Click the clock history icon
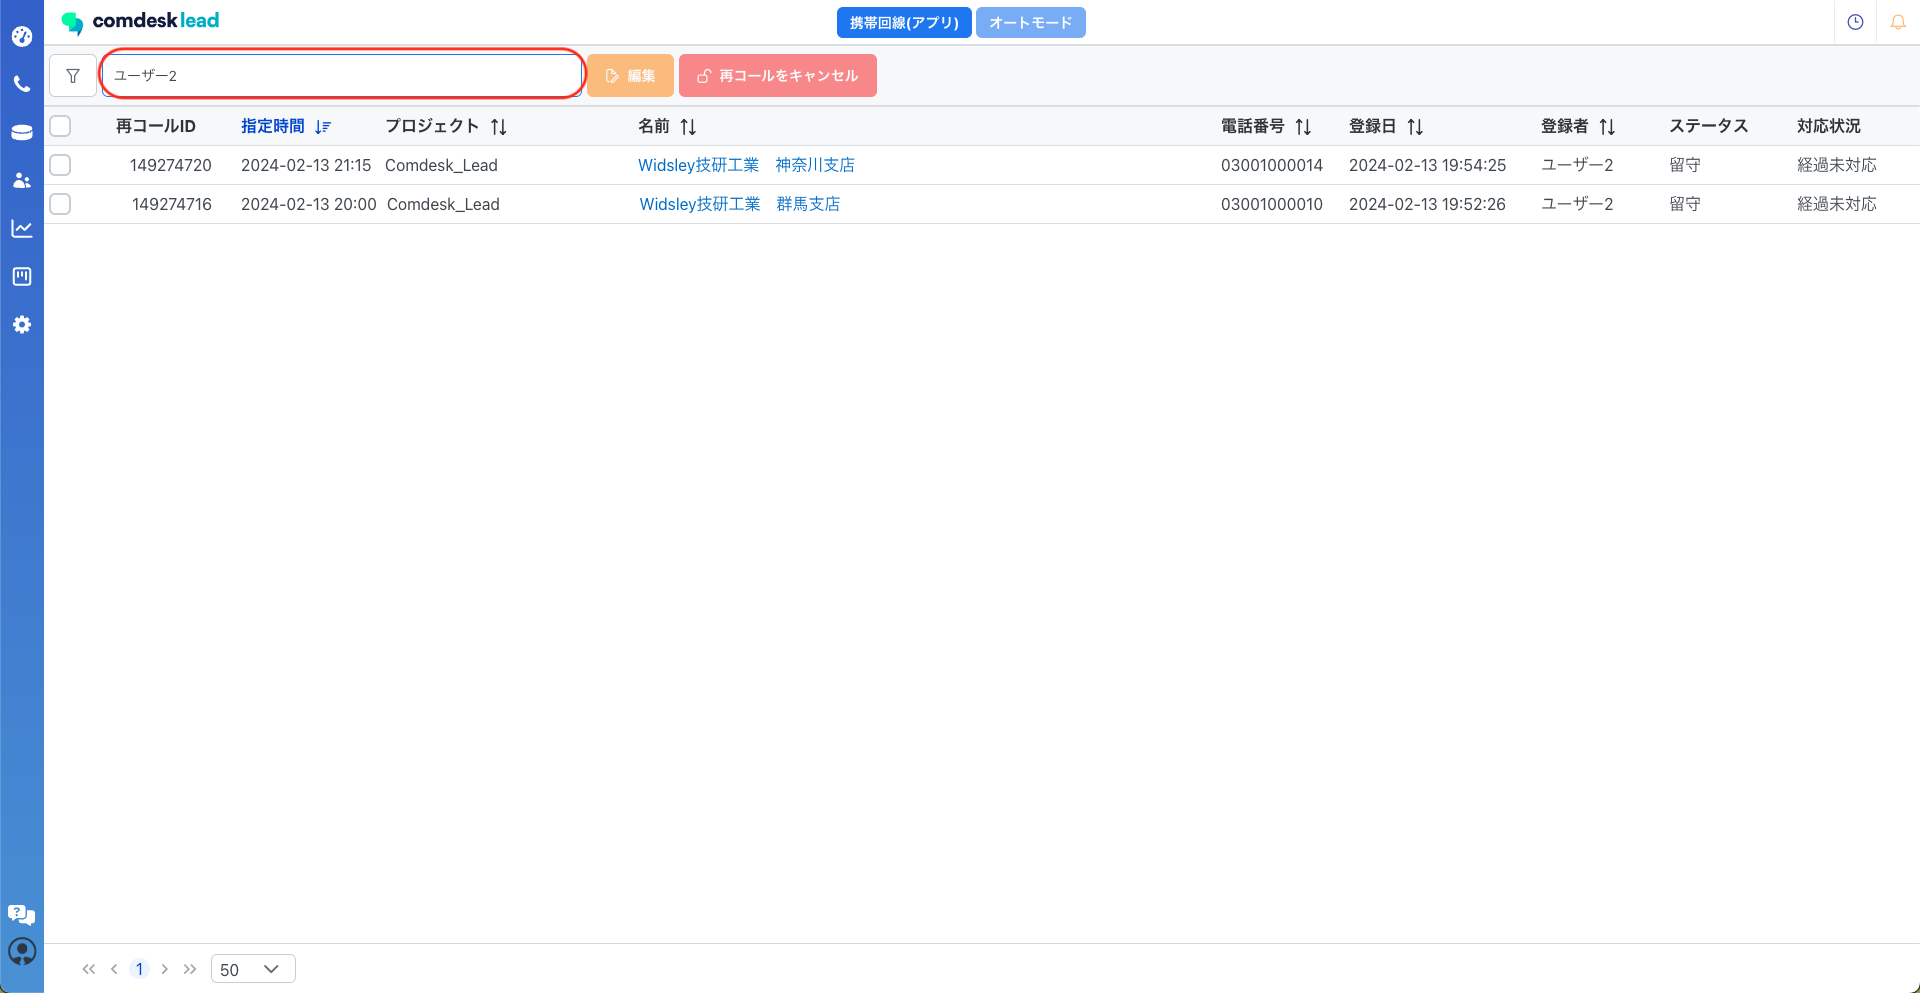This screenshot has height=993, width=1920. pos(1855,22)
